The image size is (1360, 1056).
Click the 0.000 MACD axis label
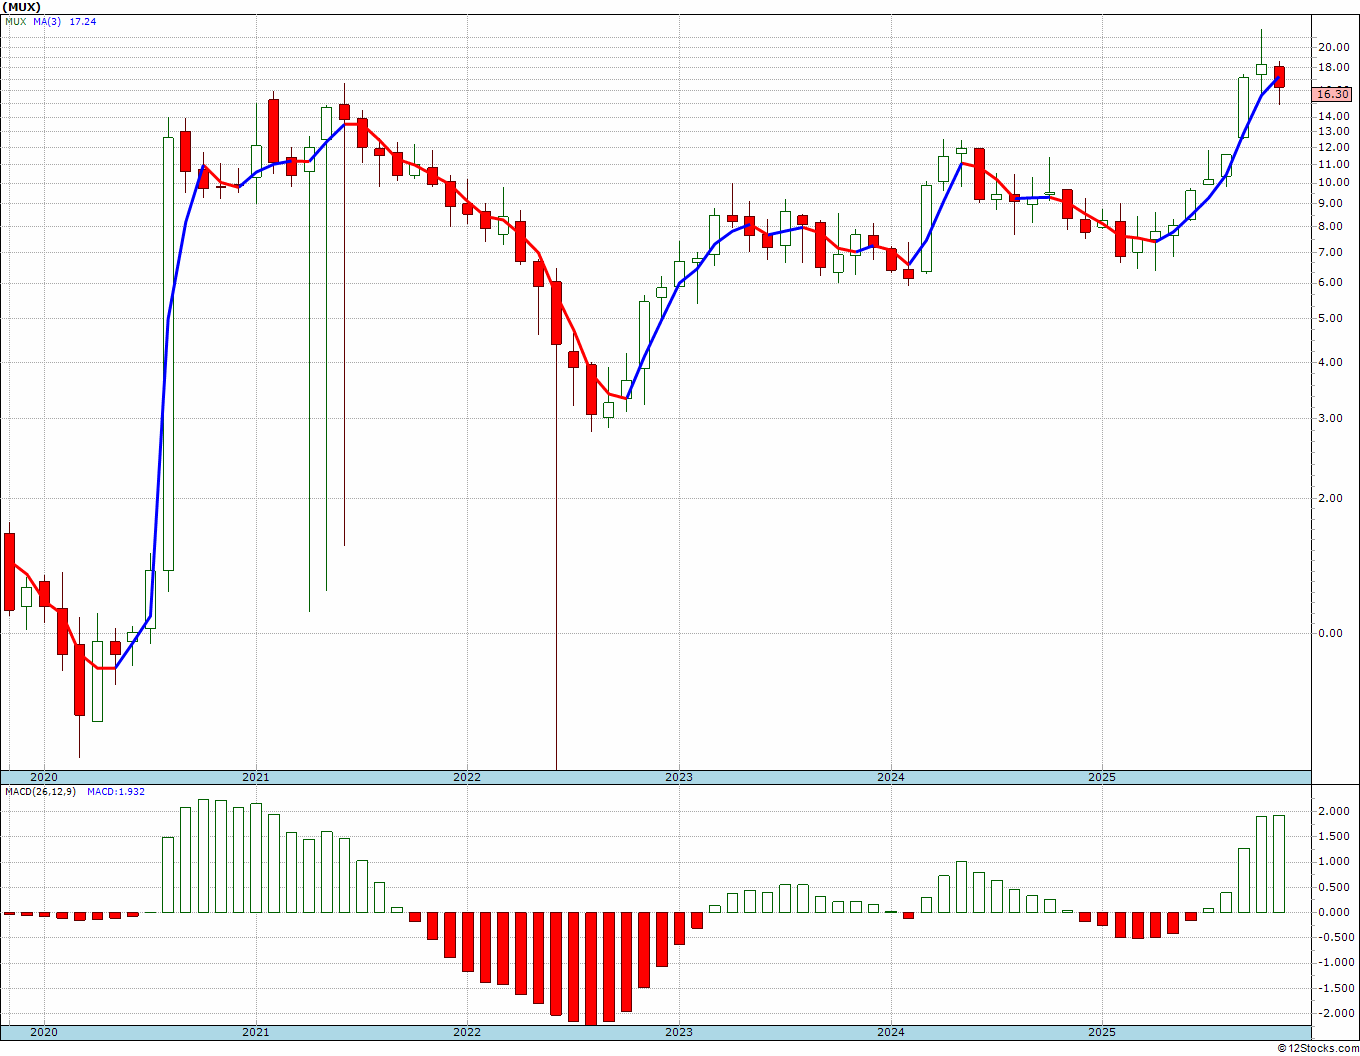tap(1336, 912)
